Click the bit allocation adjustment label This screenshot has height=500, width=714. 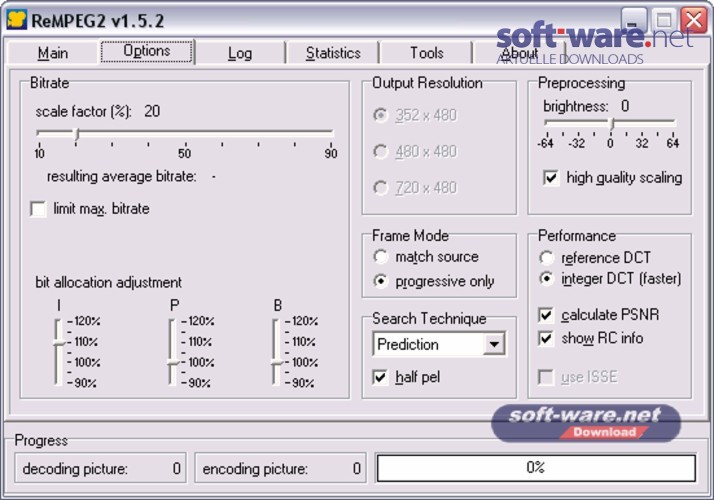tap(108, 282)
